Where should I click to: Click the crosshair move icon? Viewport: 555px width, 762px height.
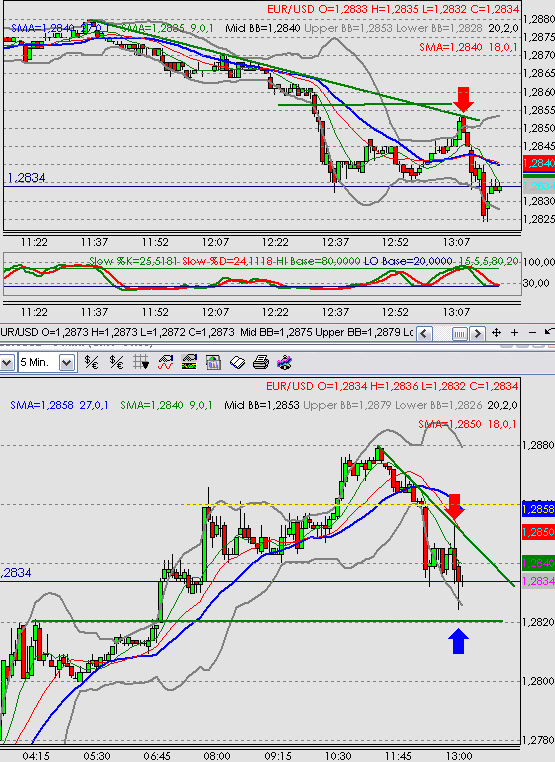(x=496, y=333)
